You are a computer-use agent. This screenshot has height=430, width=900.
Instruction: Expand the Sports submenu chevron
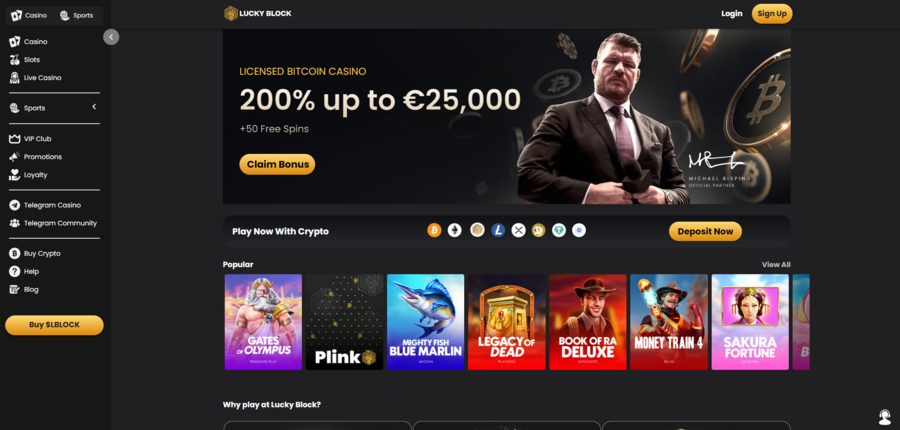pyautogui.click(x=94, y=107)
